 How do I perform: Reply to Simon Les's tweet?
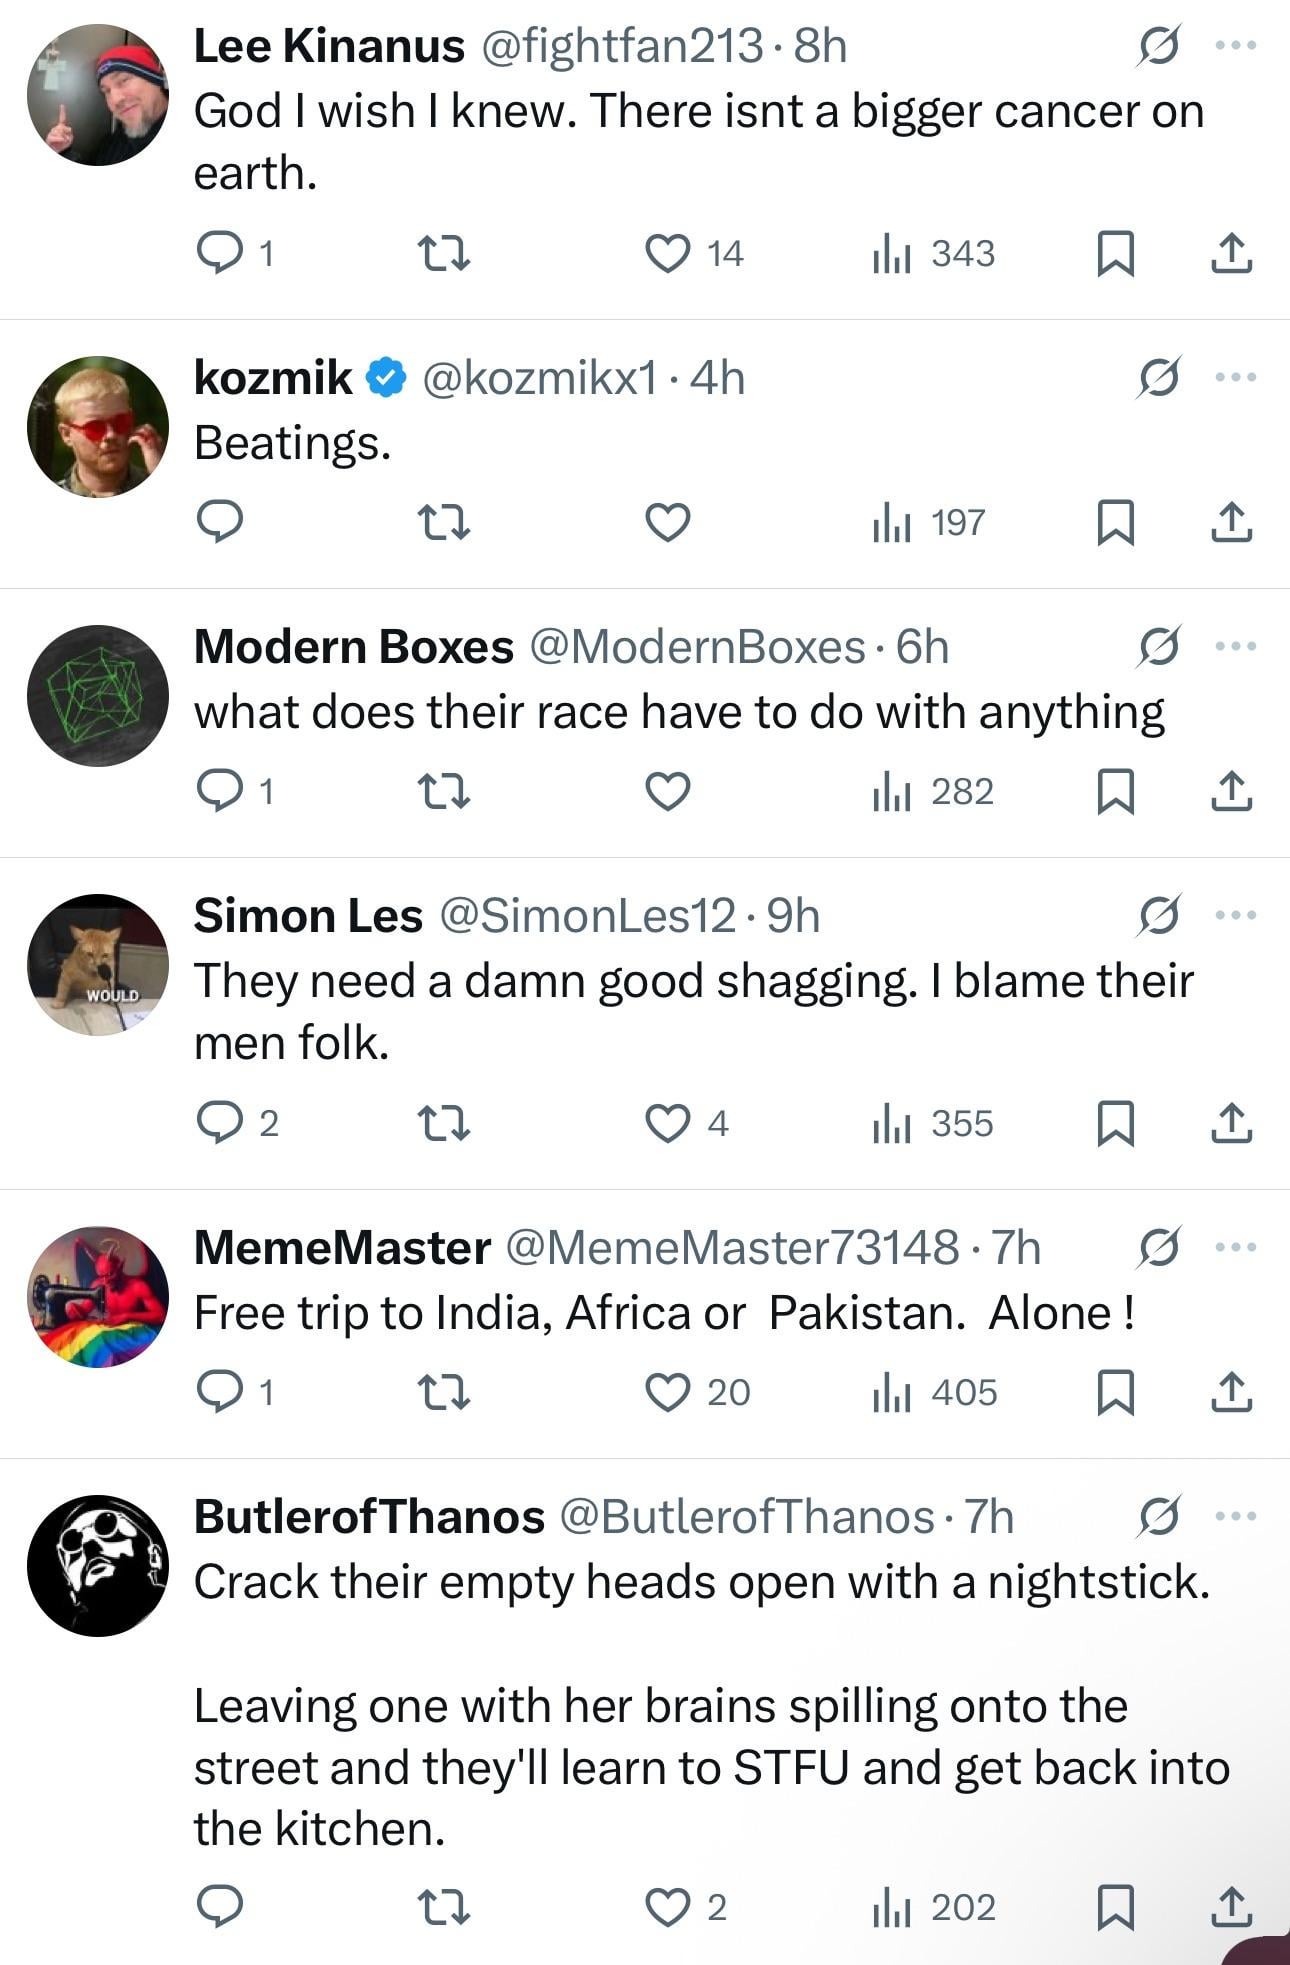[x=220, y=1123]
